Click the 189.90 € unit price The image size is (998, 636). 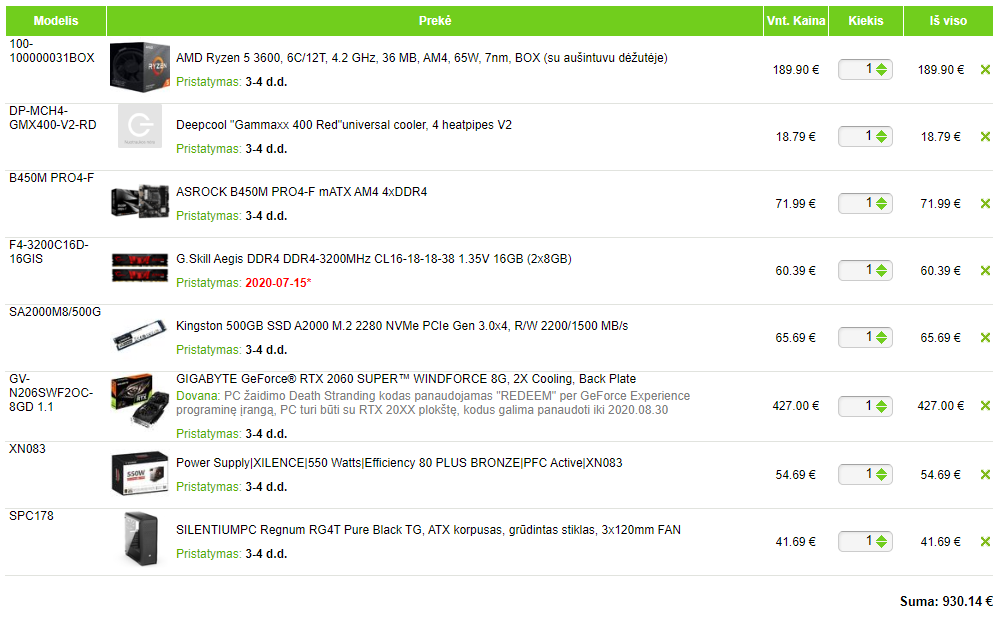(796, 70)
